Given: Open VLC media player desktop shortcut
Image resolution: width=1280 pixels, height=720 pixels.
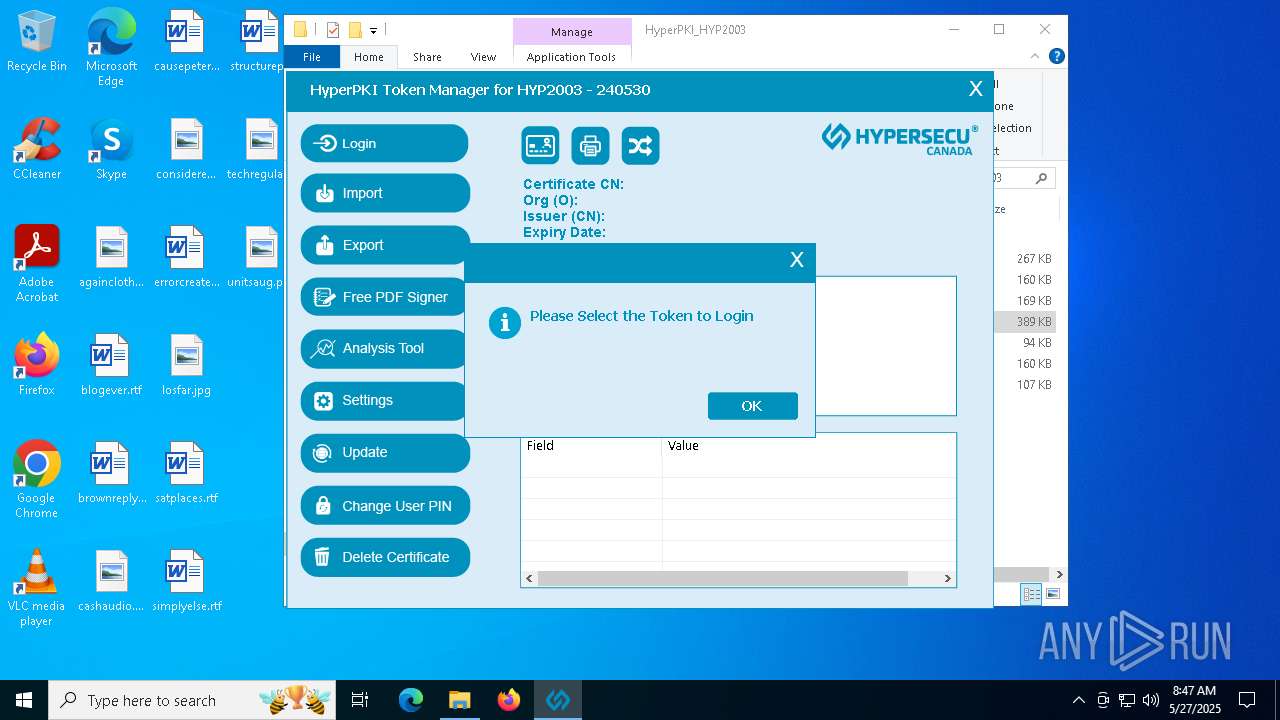Looking at the screenshot, I should pos(37,588).
